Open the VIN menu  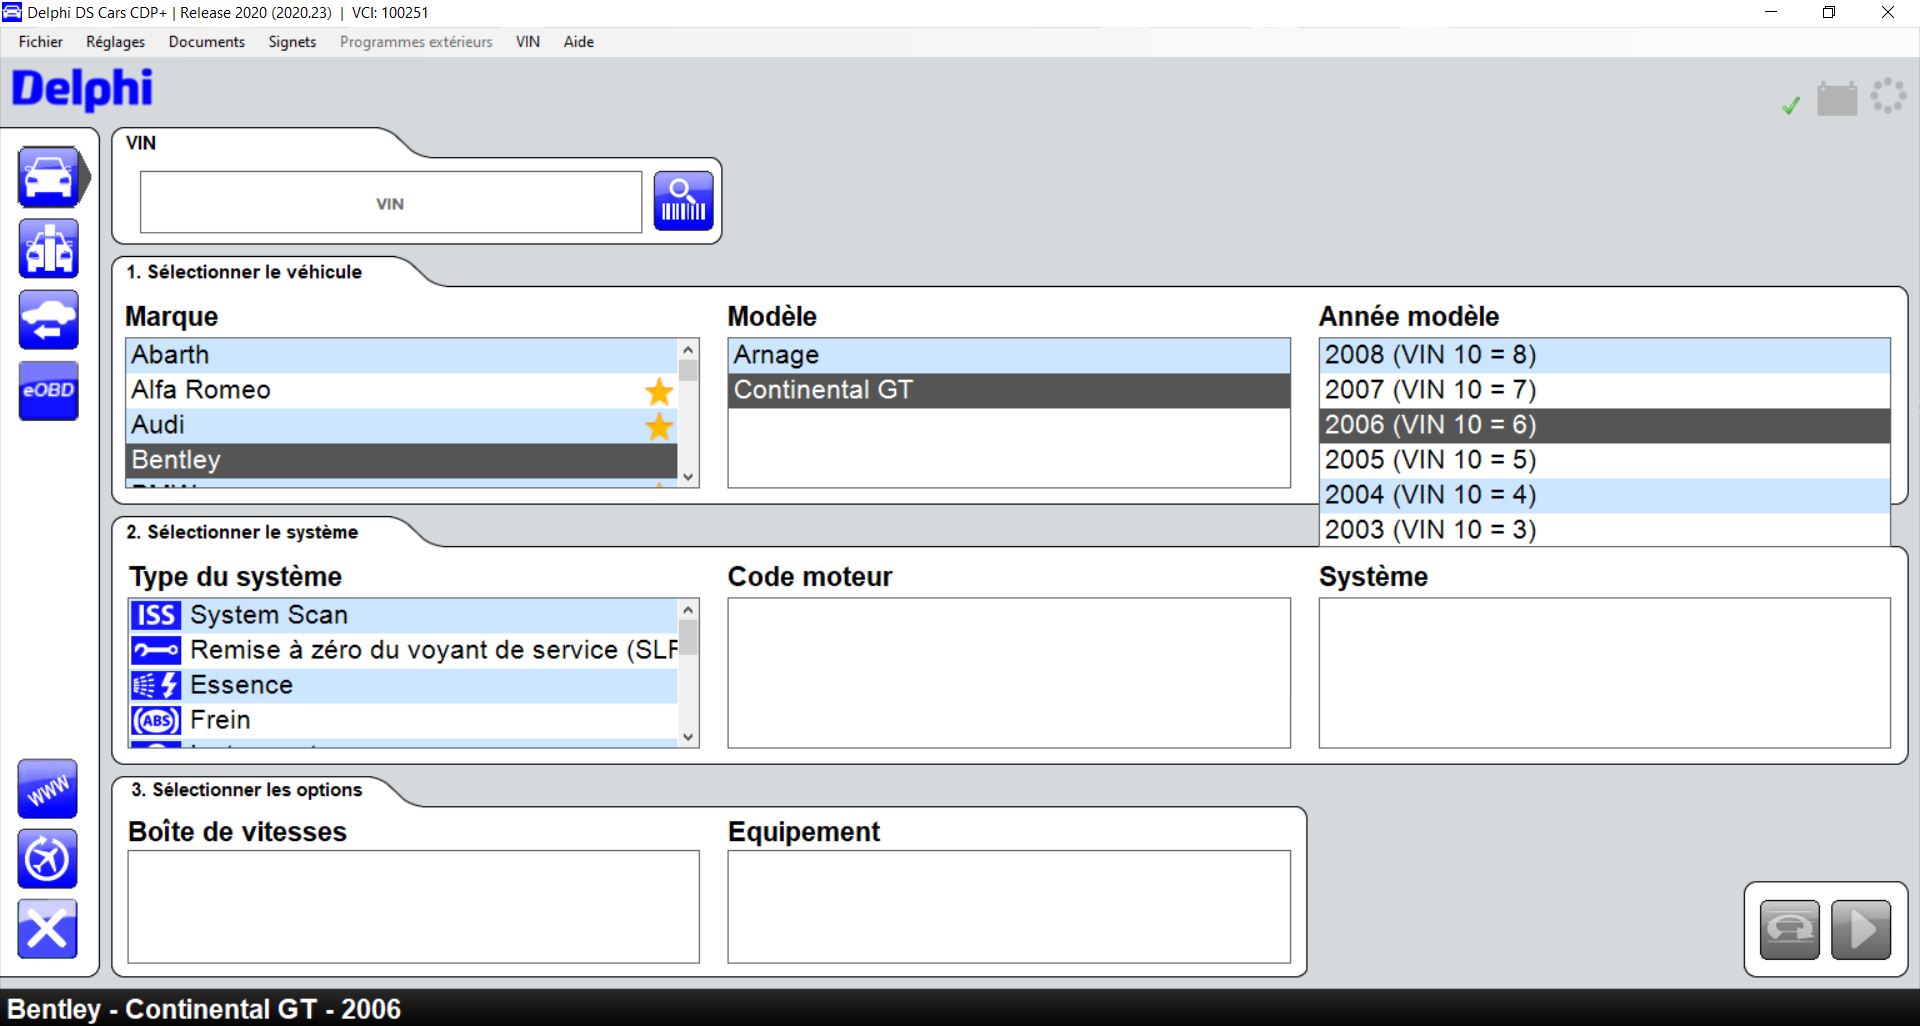coord(528,42)
